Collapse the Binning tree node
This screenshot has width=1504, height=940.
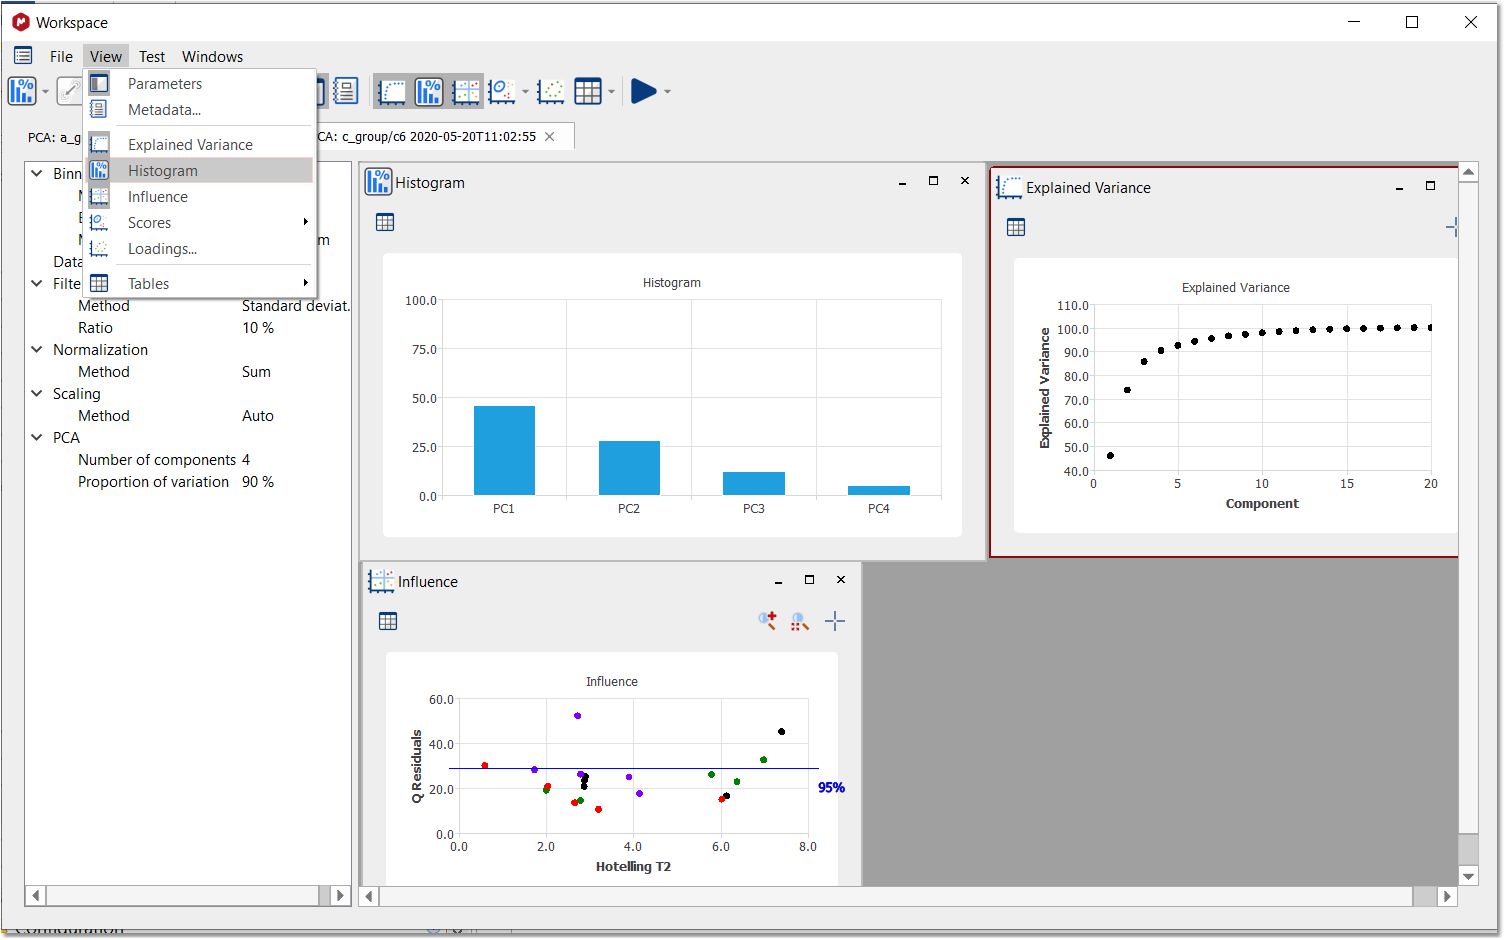pos(37,173)
